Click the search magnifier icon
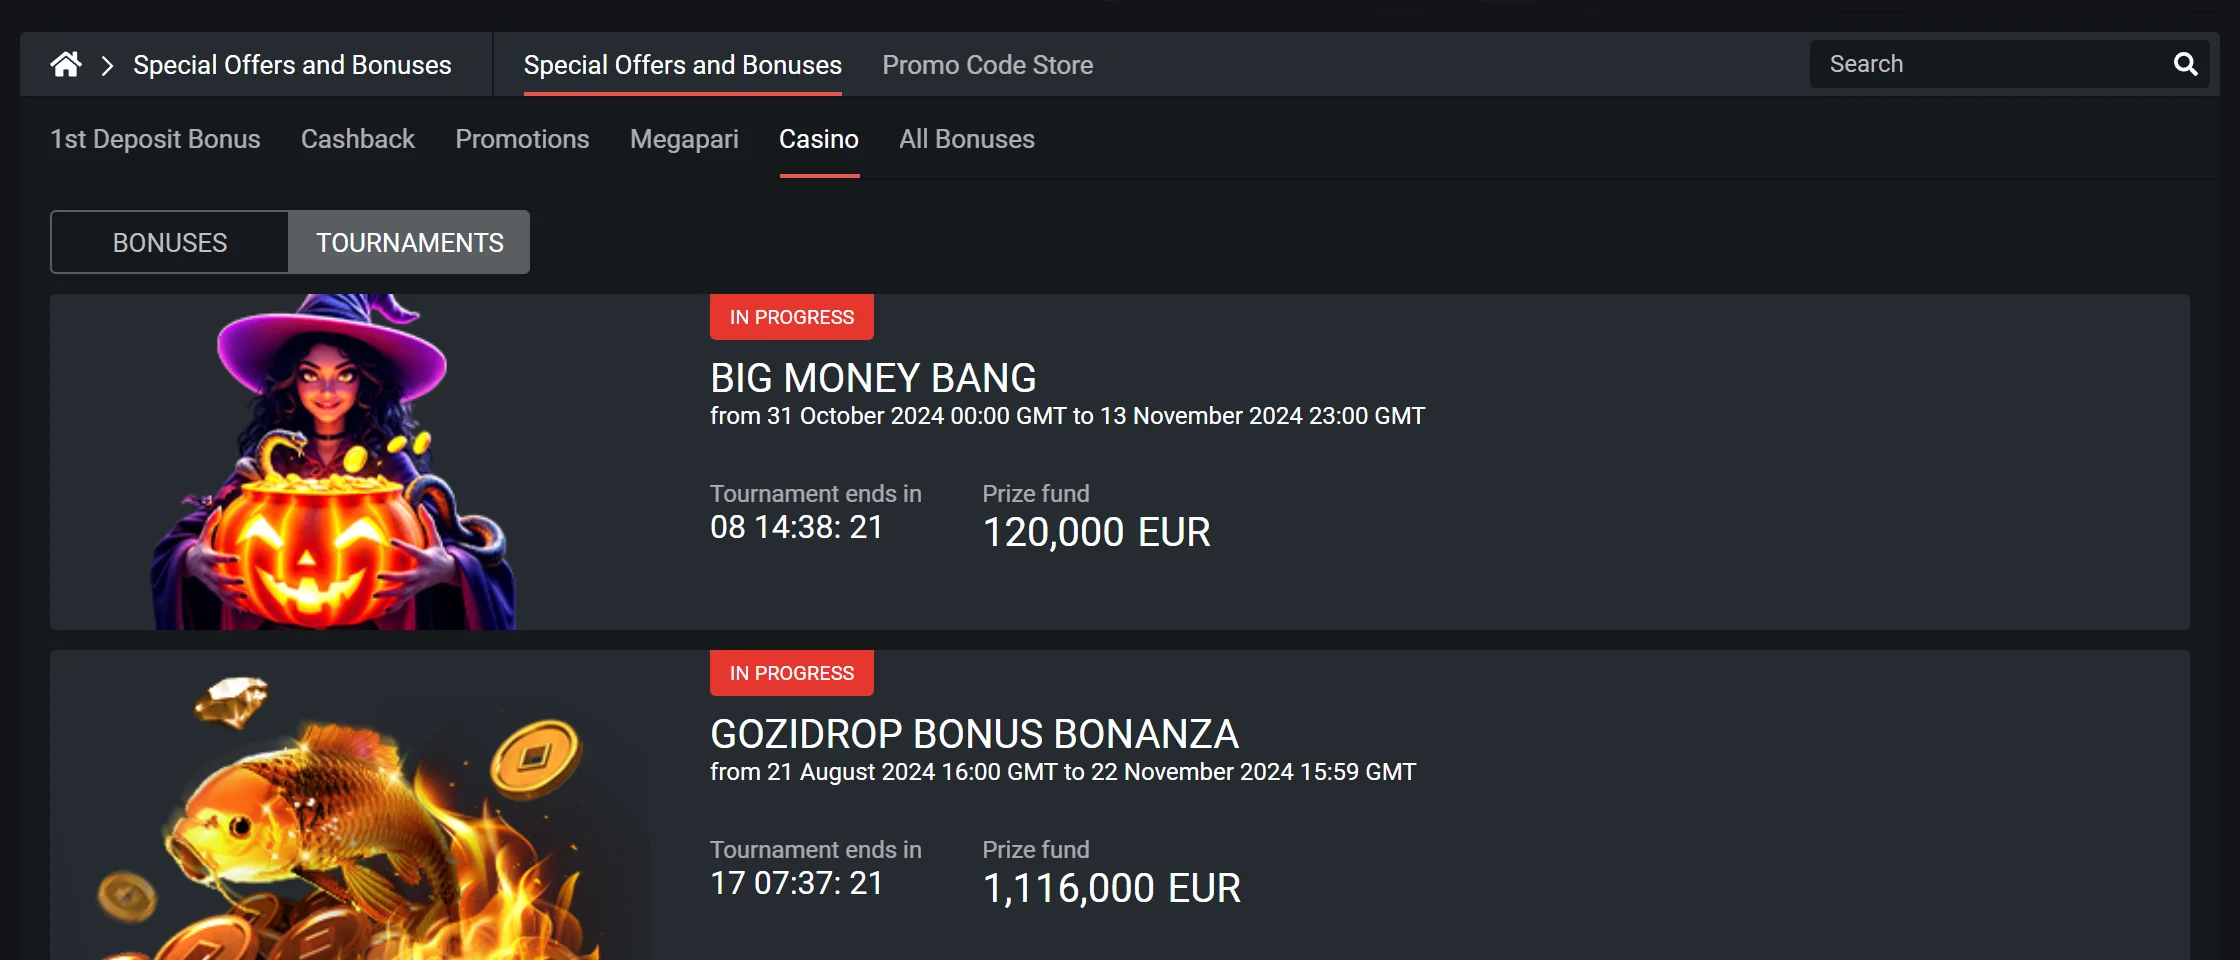Image resolution: width=2240 pixels, height=960 pixels. 2185,65
